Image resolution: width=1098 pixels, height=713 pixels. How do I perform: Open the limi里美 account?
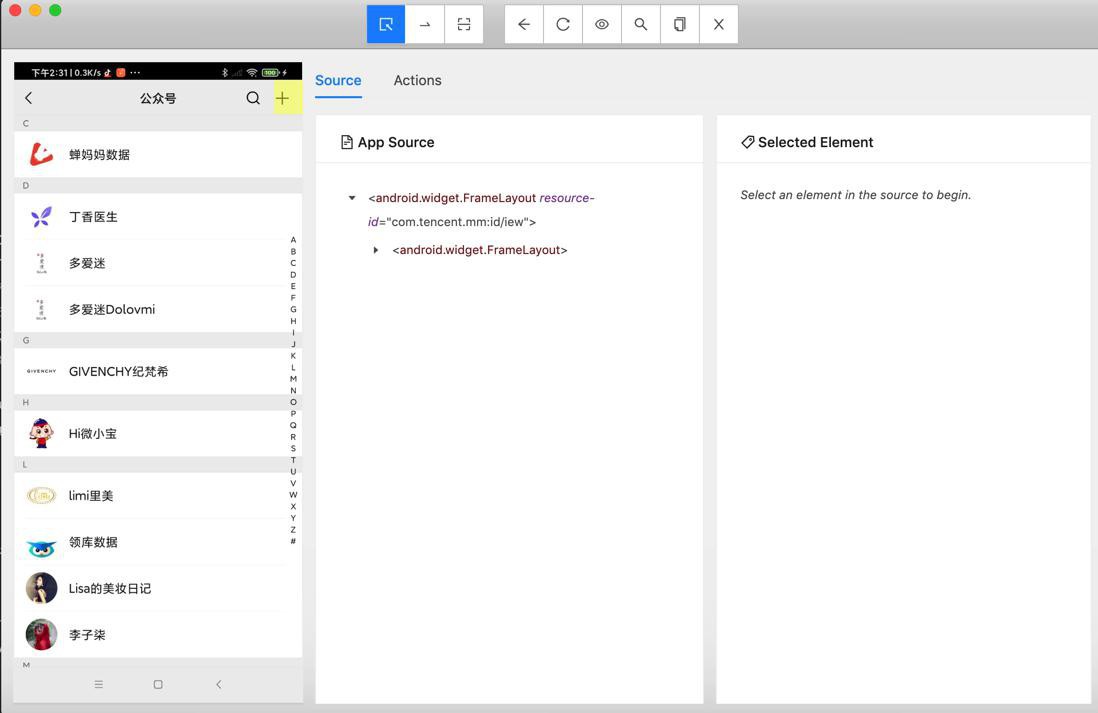tap(158, 496)
